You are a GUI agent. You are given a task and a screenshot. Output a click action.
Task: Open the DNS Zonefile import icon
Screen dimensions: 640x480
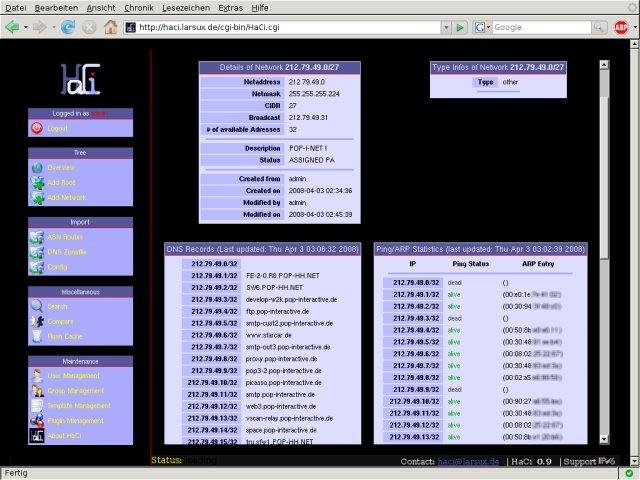[x=37, y=252]
